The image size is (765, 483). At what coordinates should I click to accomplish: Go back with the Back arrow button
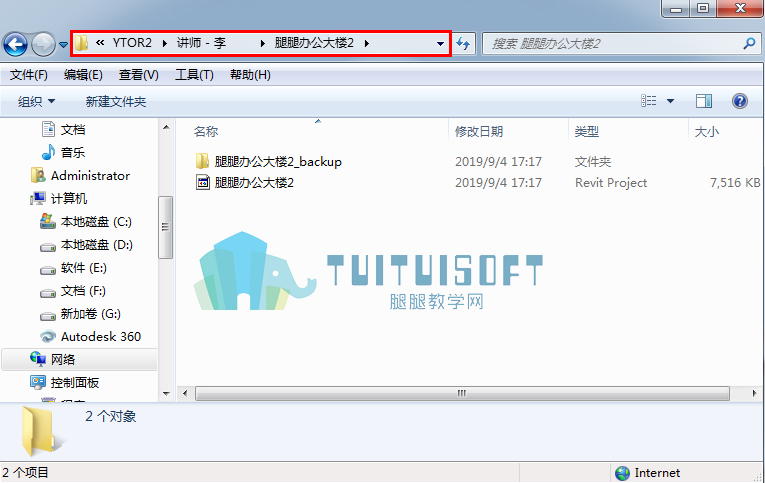(x=15, y=44)
